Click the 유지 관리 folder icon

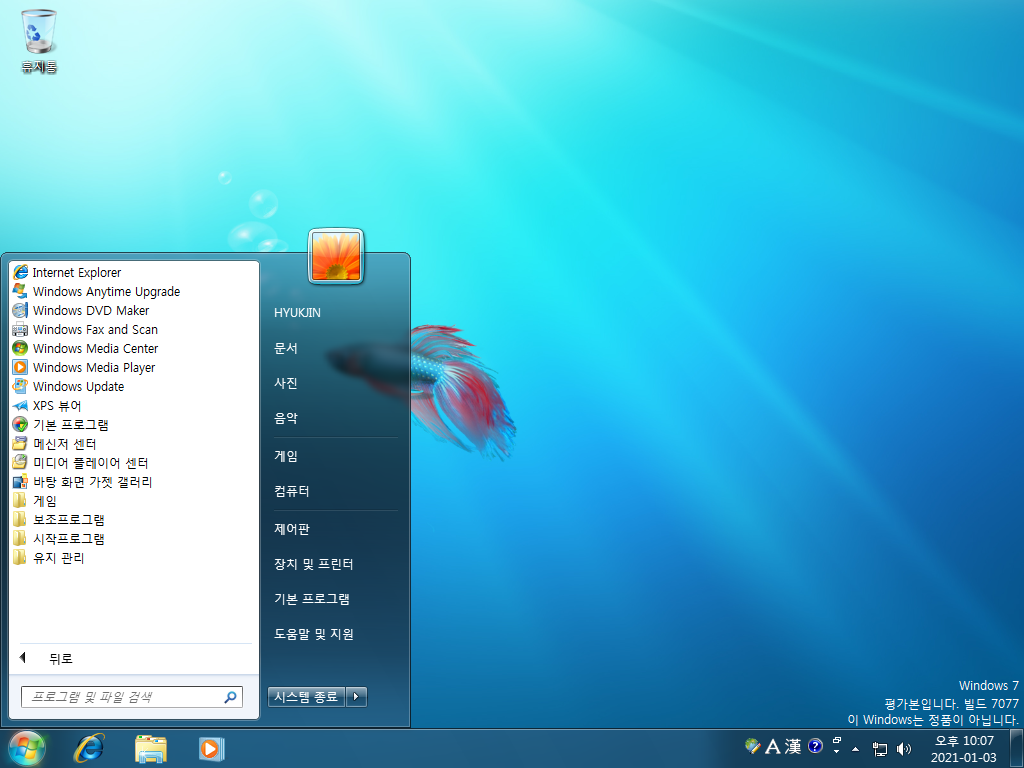click(20, 558)
